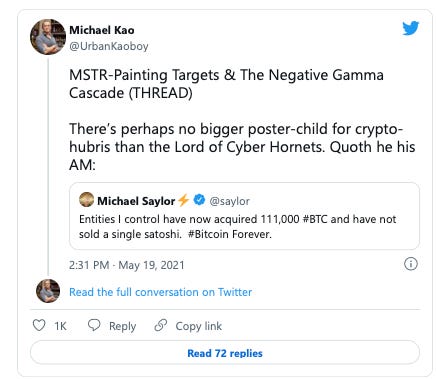Click the heart like icon
Screen dimensions: 436x379
point(39,325)
